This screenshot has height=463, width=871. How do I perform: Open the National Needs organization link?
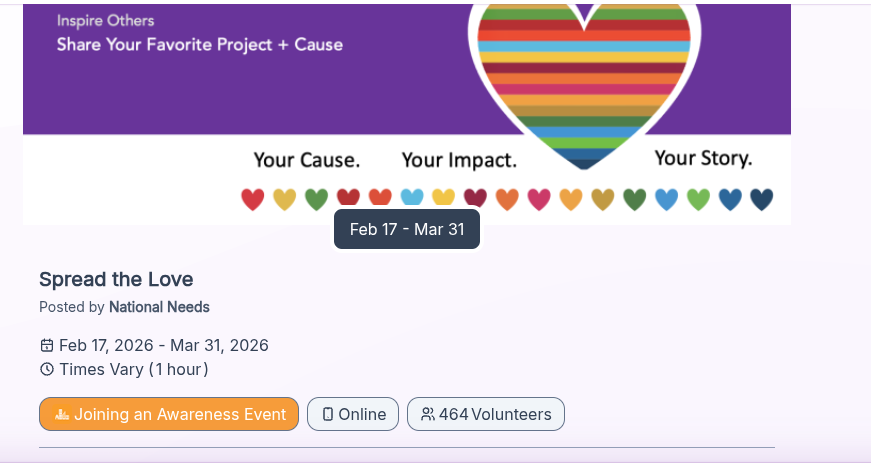tap(159, 307)
